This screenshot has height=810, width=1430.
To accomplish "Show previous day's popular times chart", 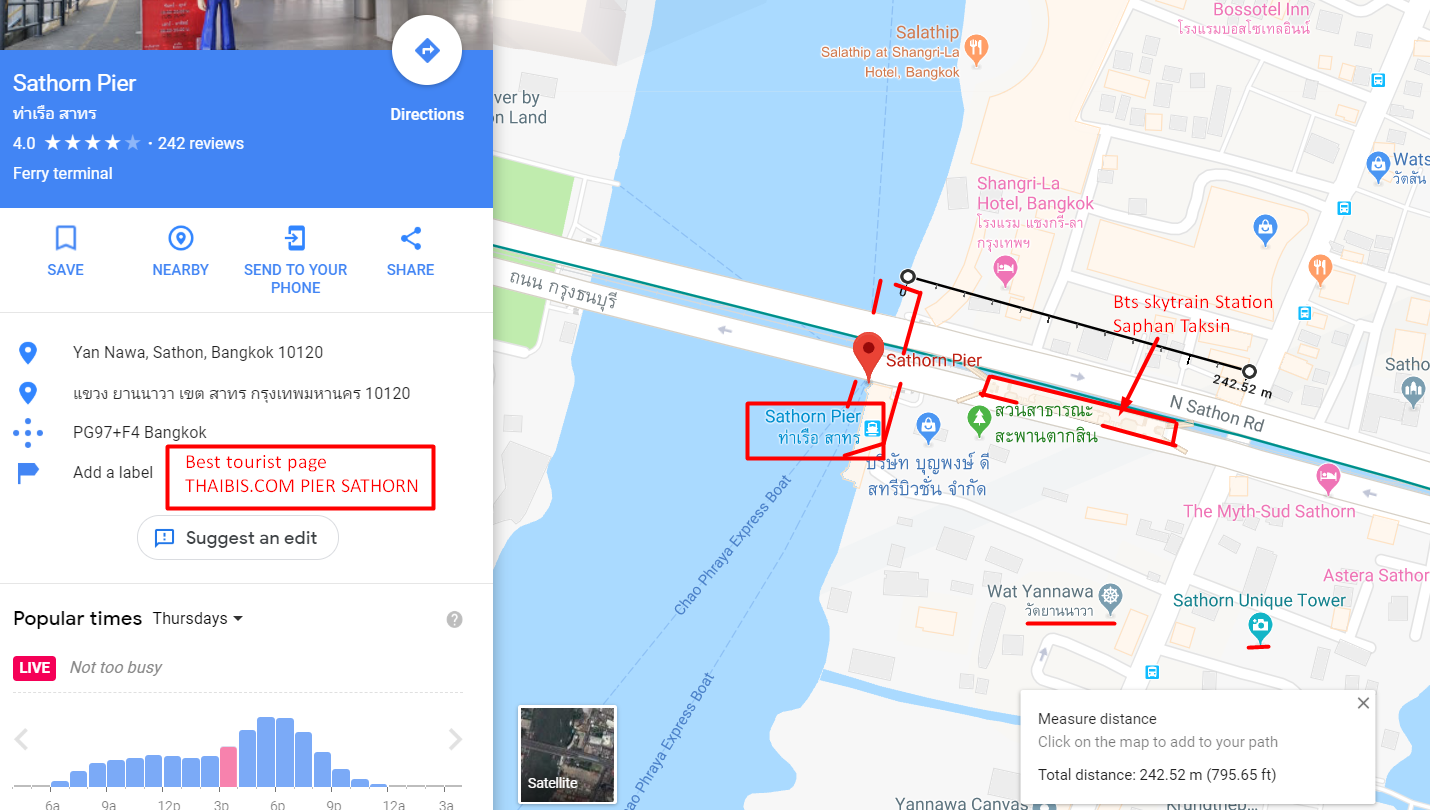I will coord(22,739).
